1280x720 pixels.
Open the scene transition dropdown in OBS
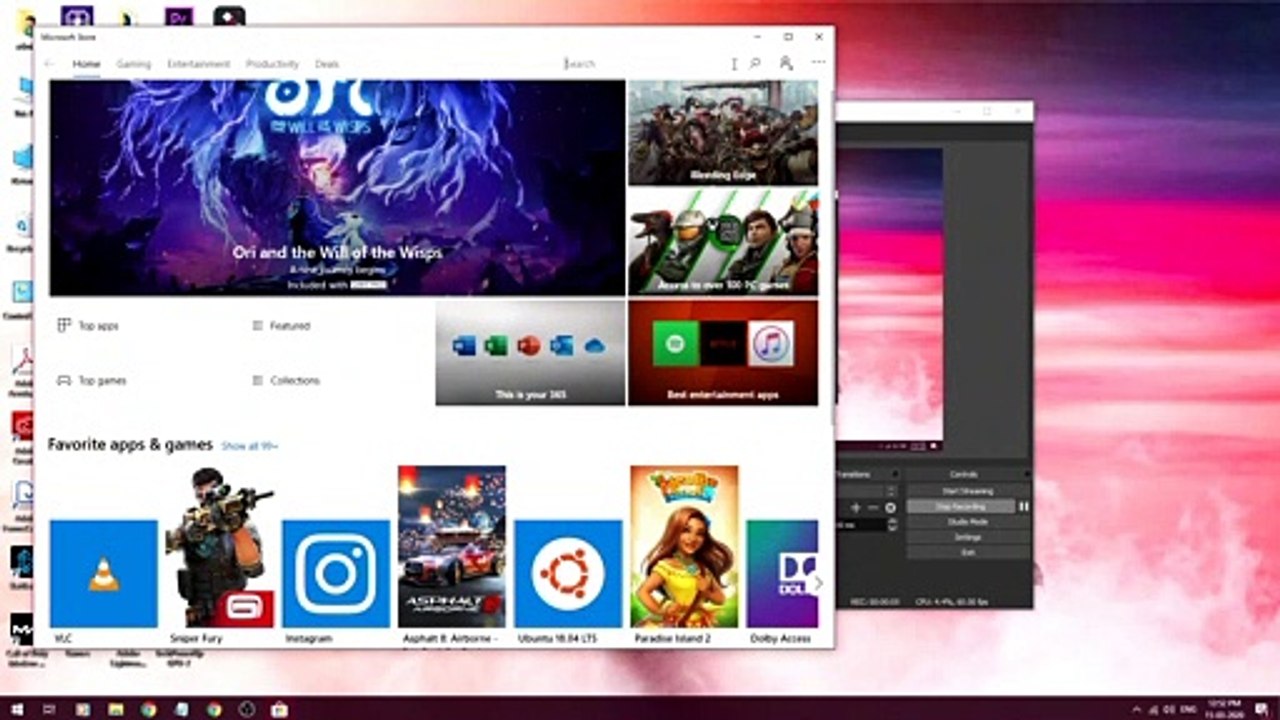[866, 491]
